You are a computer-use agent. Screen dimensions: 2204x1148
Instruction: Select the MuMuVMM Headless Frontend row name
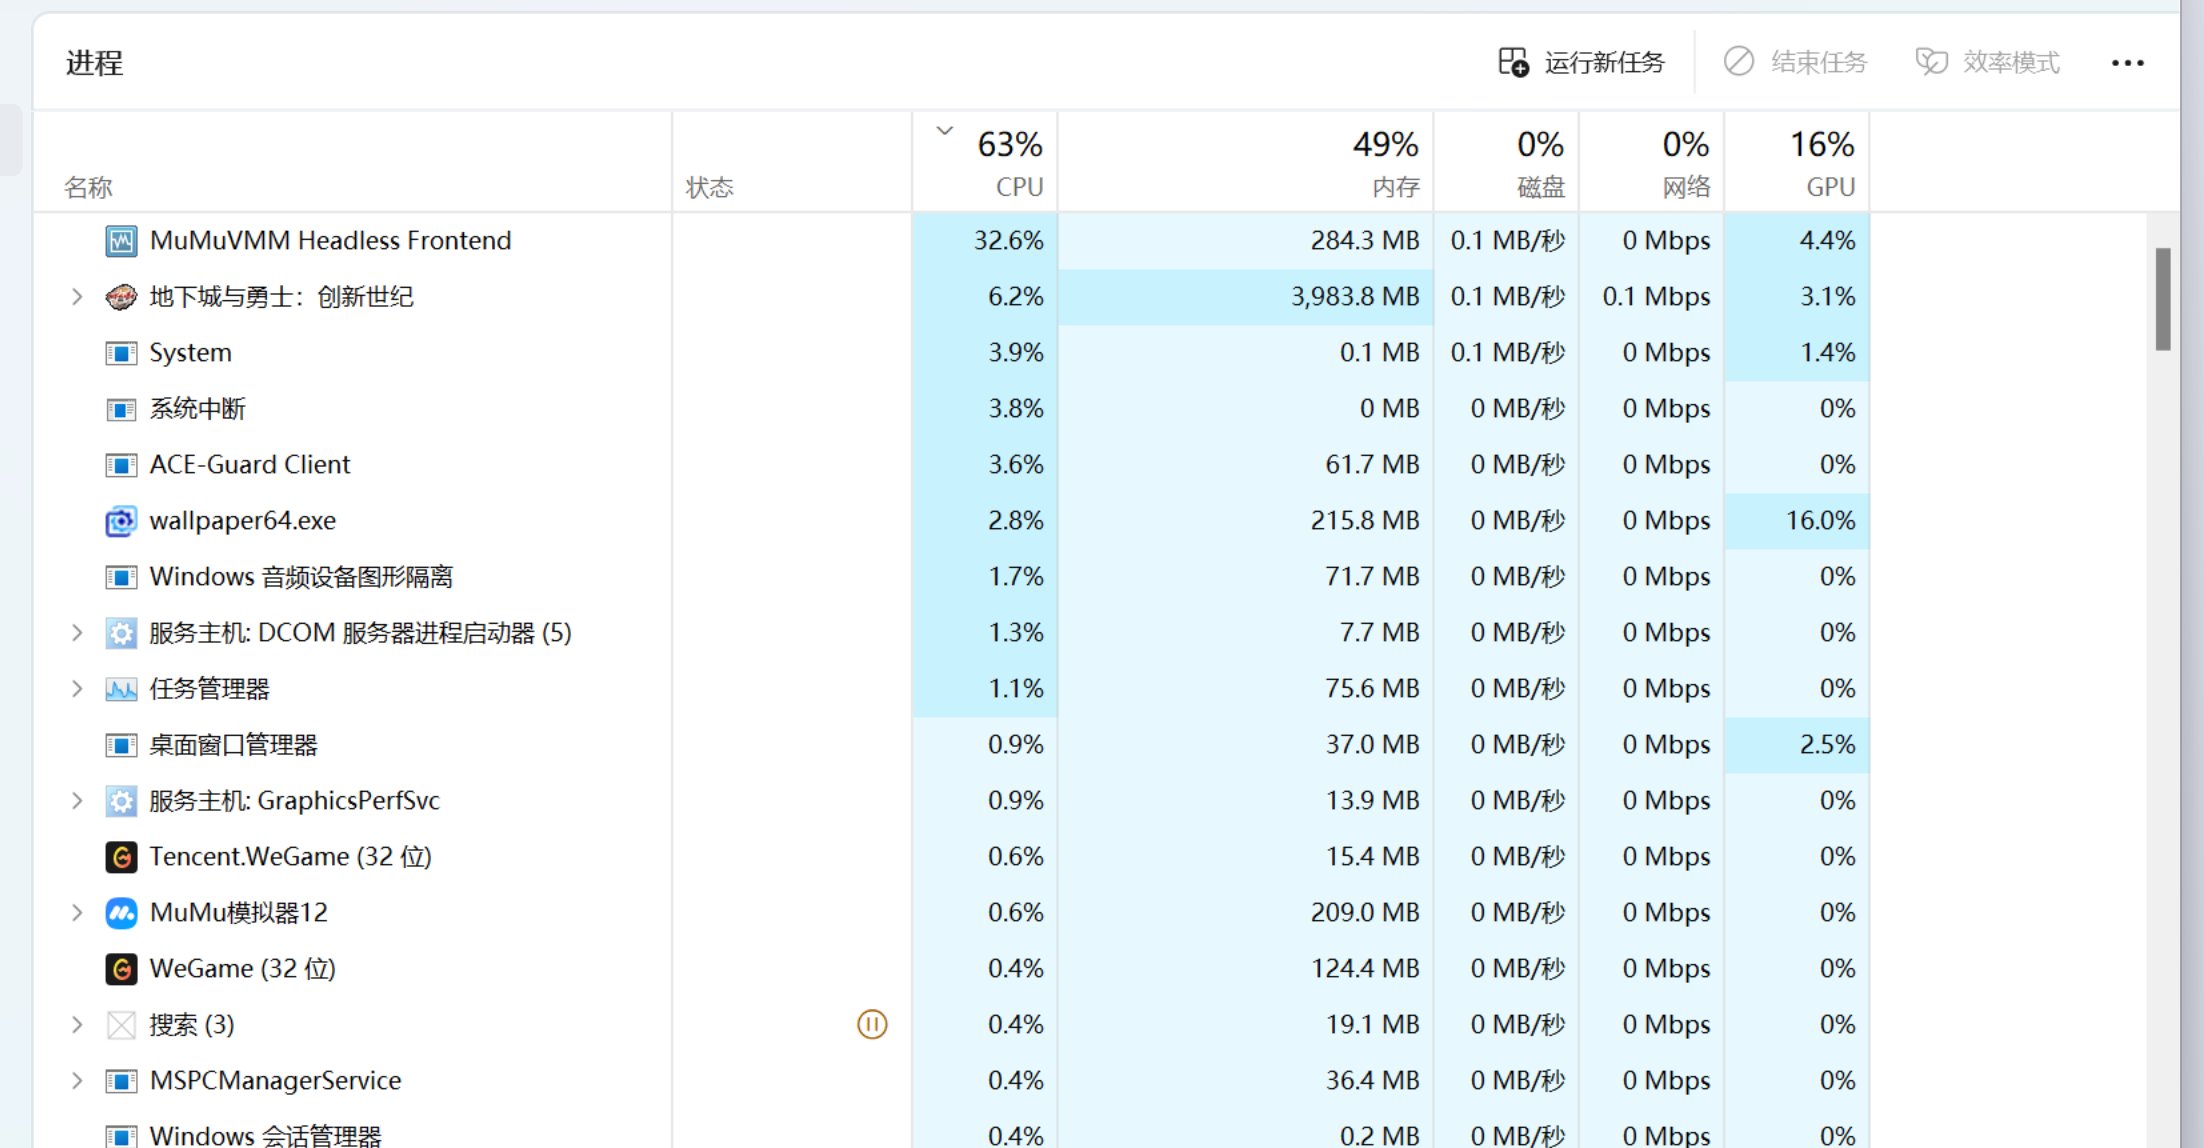[x=330, y=241]
